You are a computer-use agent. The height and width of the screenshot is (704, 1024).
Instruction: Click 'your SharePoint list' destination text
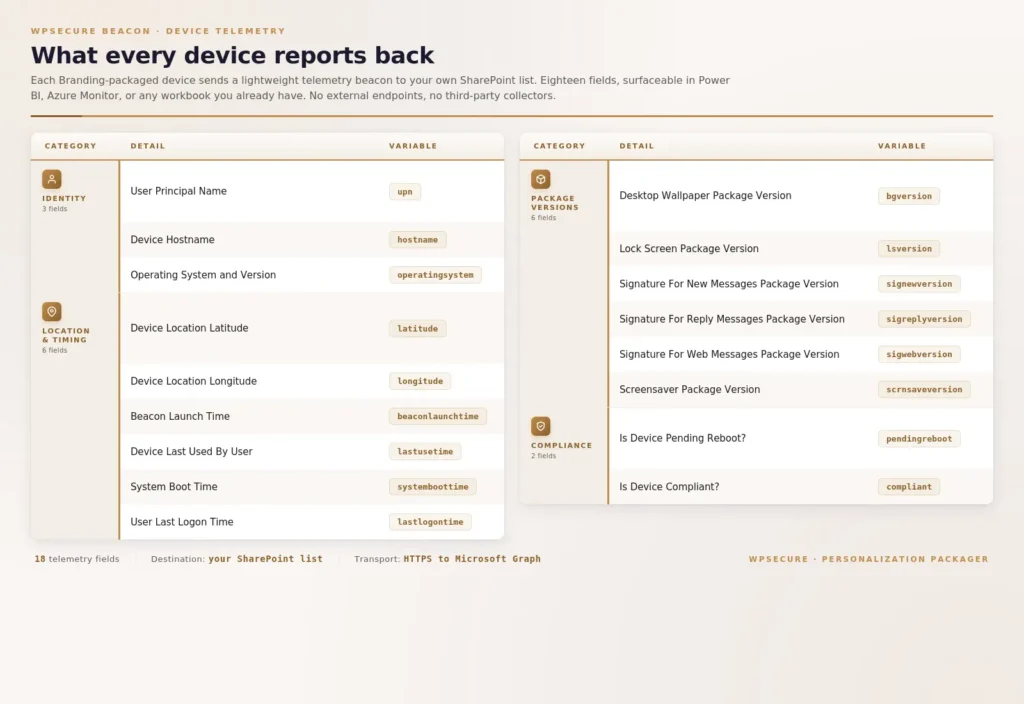265,559
